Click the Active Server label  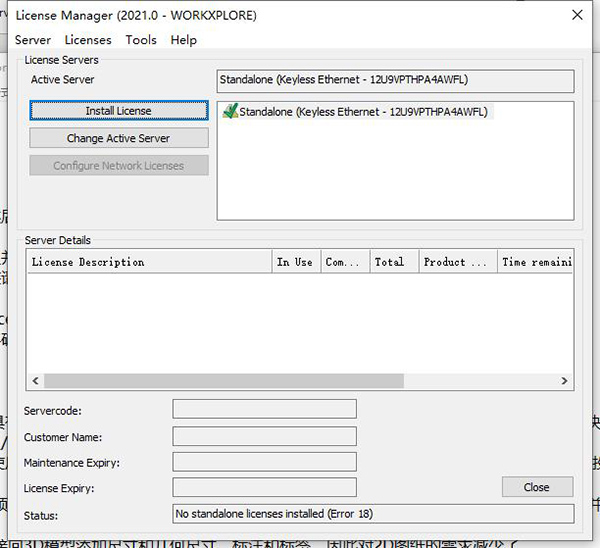(62, 80)
